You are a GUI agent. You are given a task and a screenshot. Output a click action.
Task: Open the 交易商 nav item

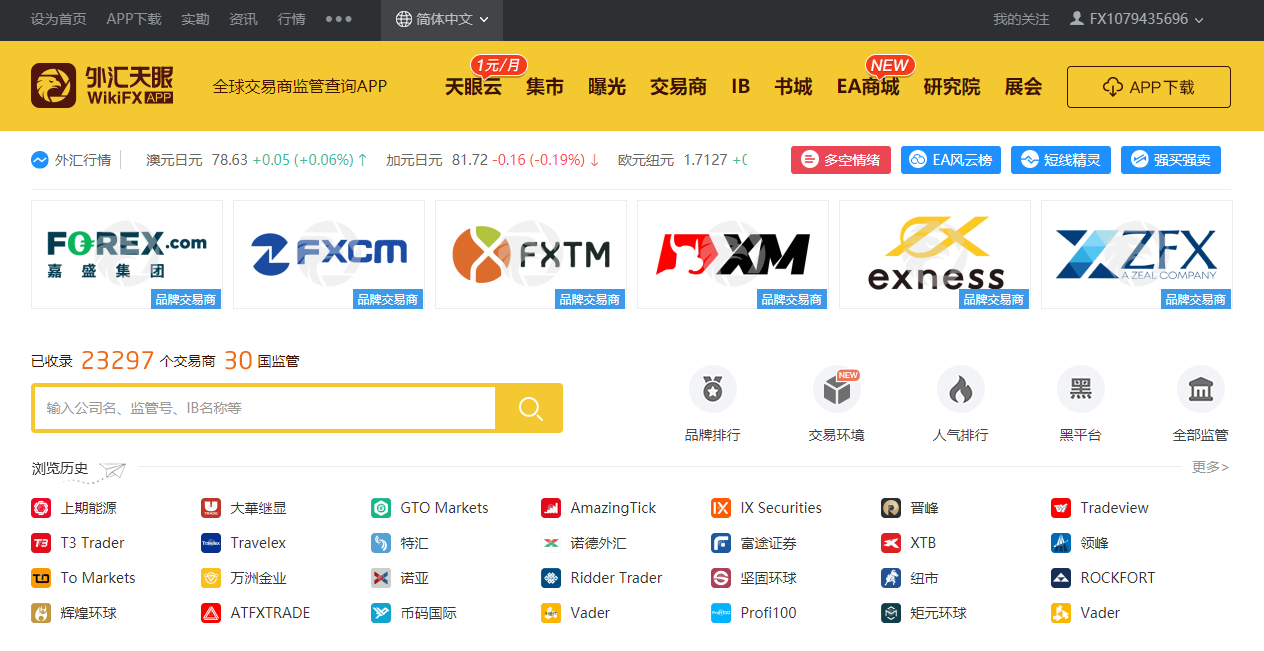678,87
